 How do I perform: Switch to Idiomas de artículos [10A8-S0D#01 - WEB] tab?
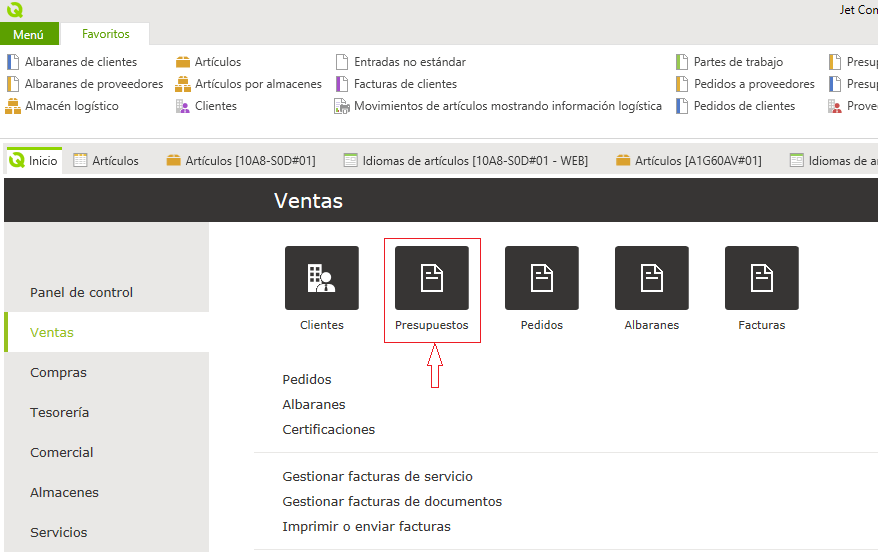[466, 161]
